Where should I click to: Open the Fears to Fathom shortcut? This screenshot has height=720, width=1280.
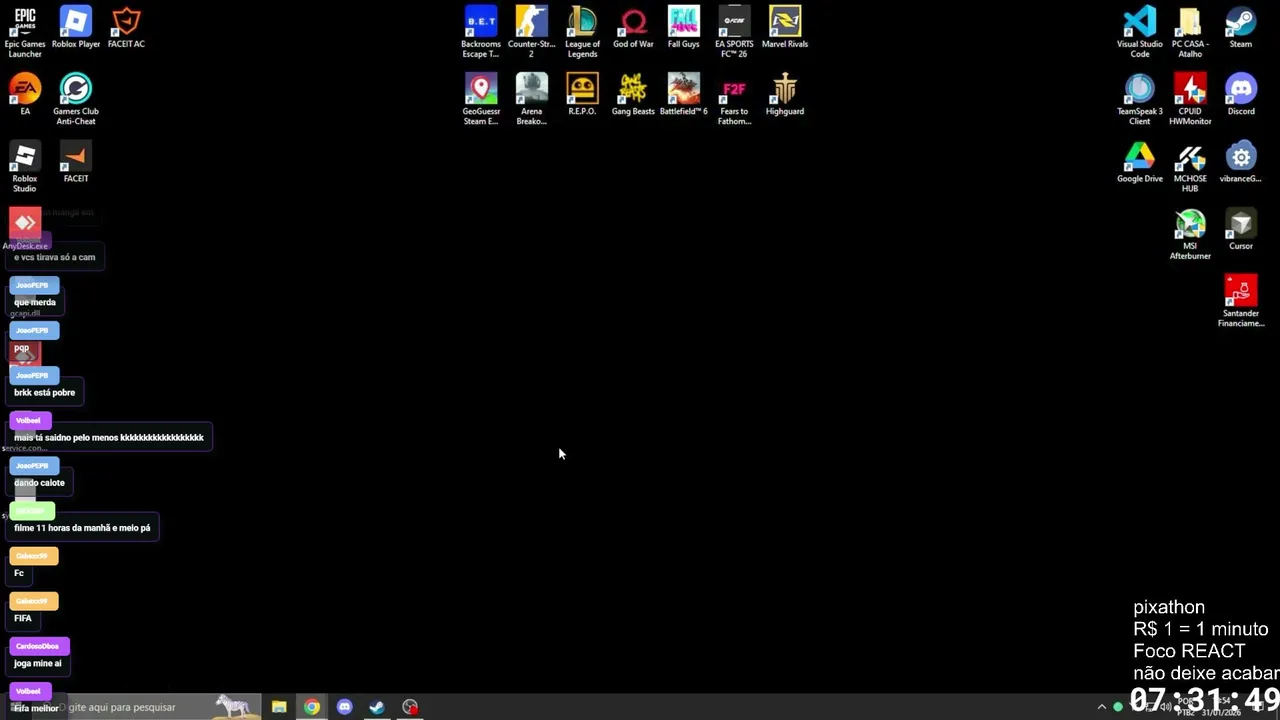pyautogui.click(x=734, y=99)
